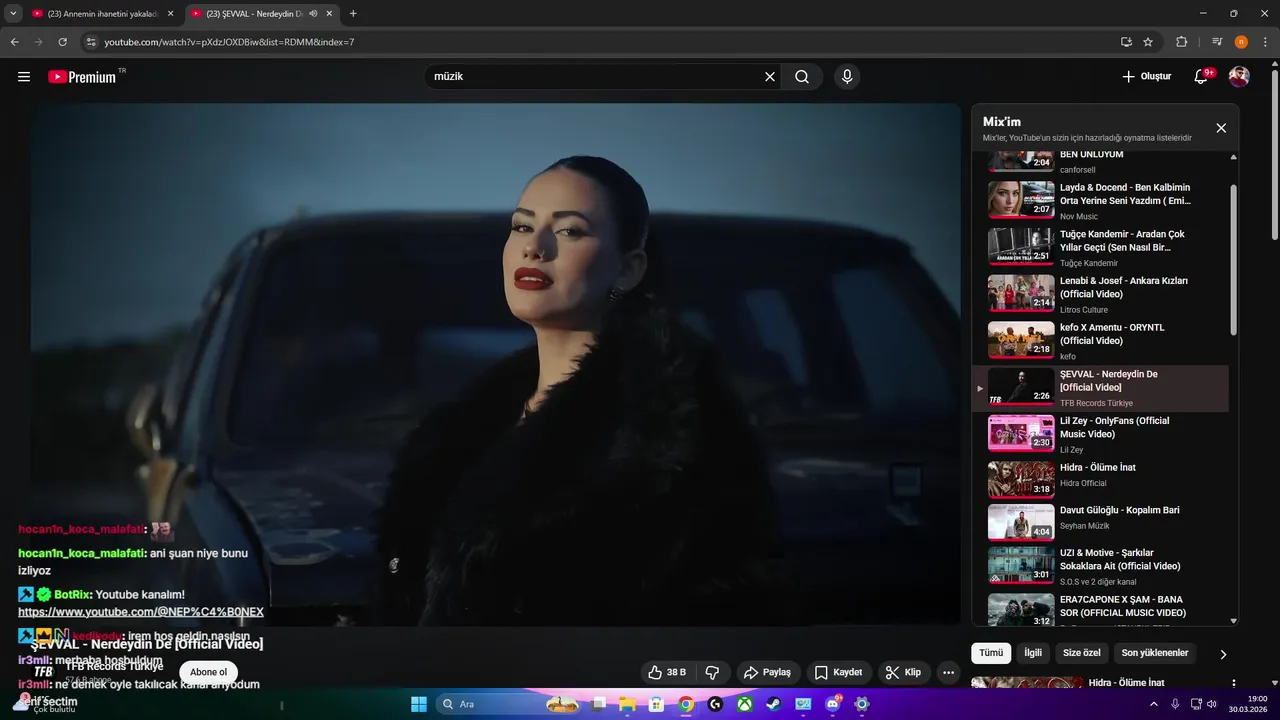The width and height of the screenshot is (1280, 720).
Task: Open Discord from the taskbar
Action: [x=833, y=704]
